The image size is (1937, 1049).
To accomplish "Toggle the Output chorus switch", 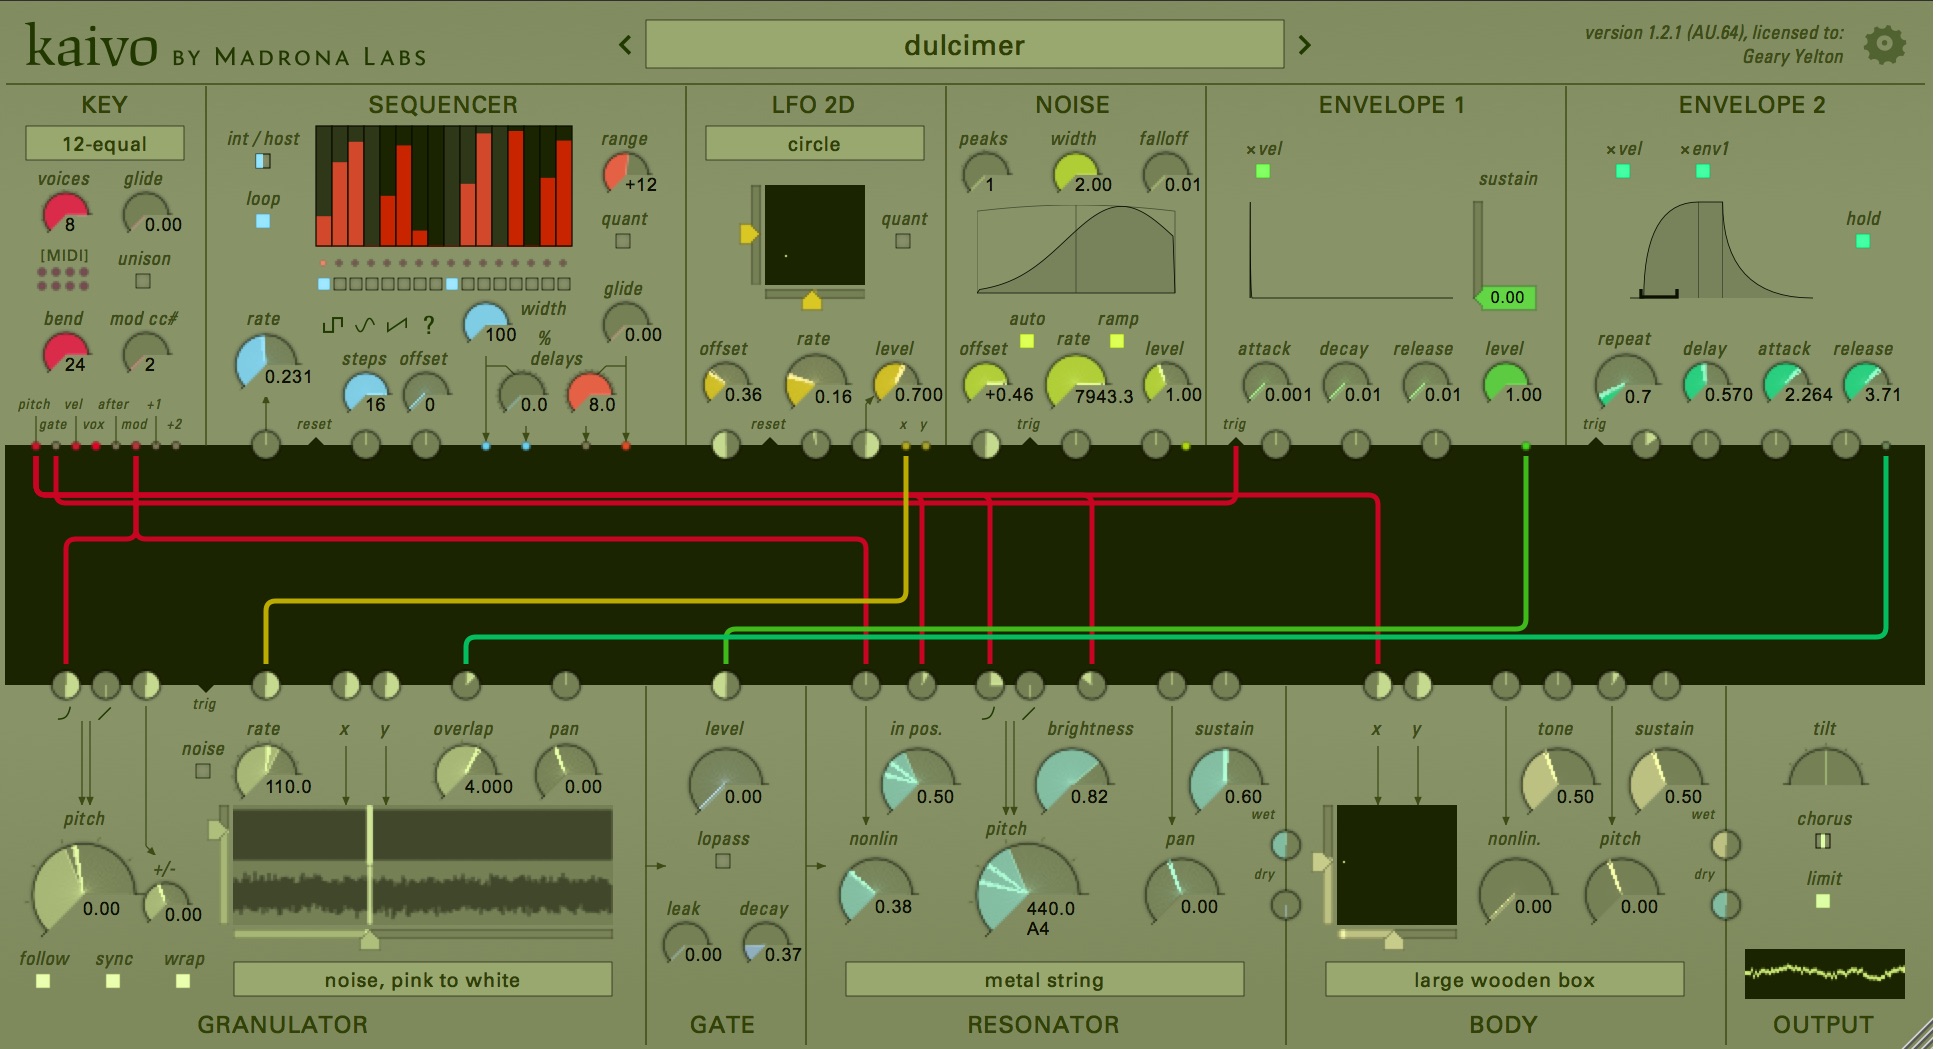I will 1823,841.
